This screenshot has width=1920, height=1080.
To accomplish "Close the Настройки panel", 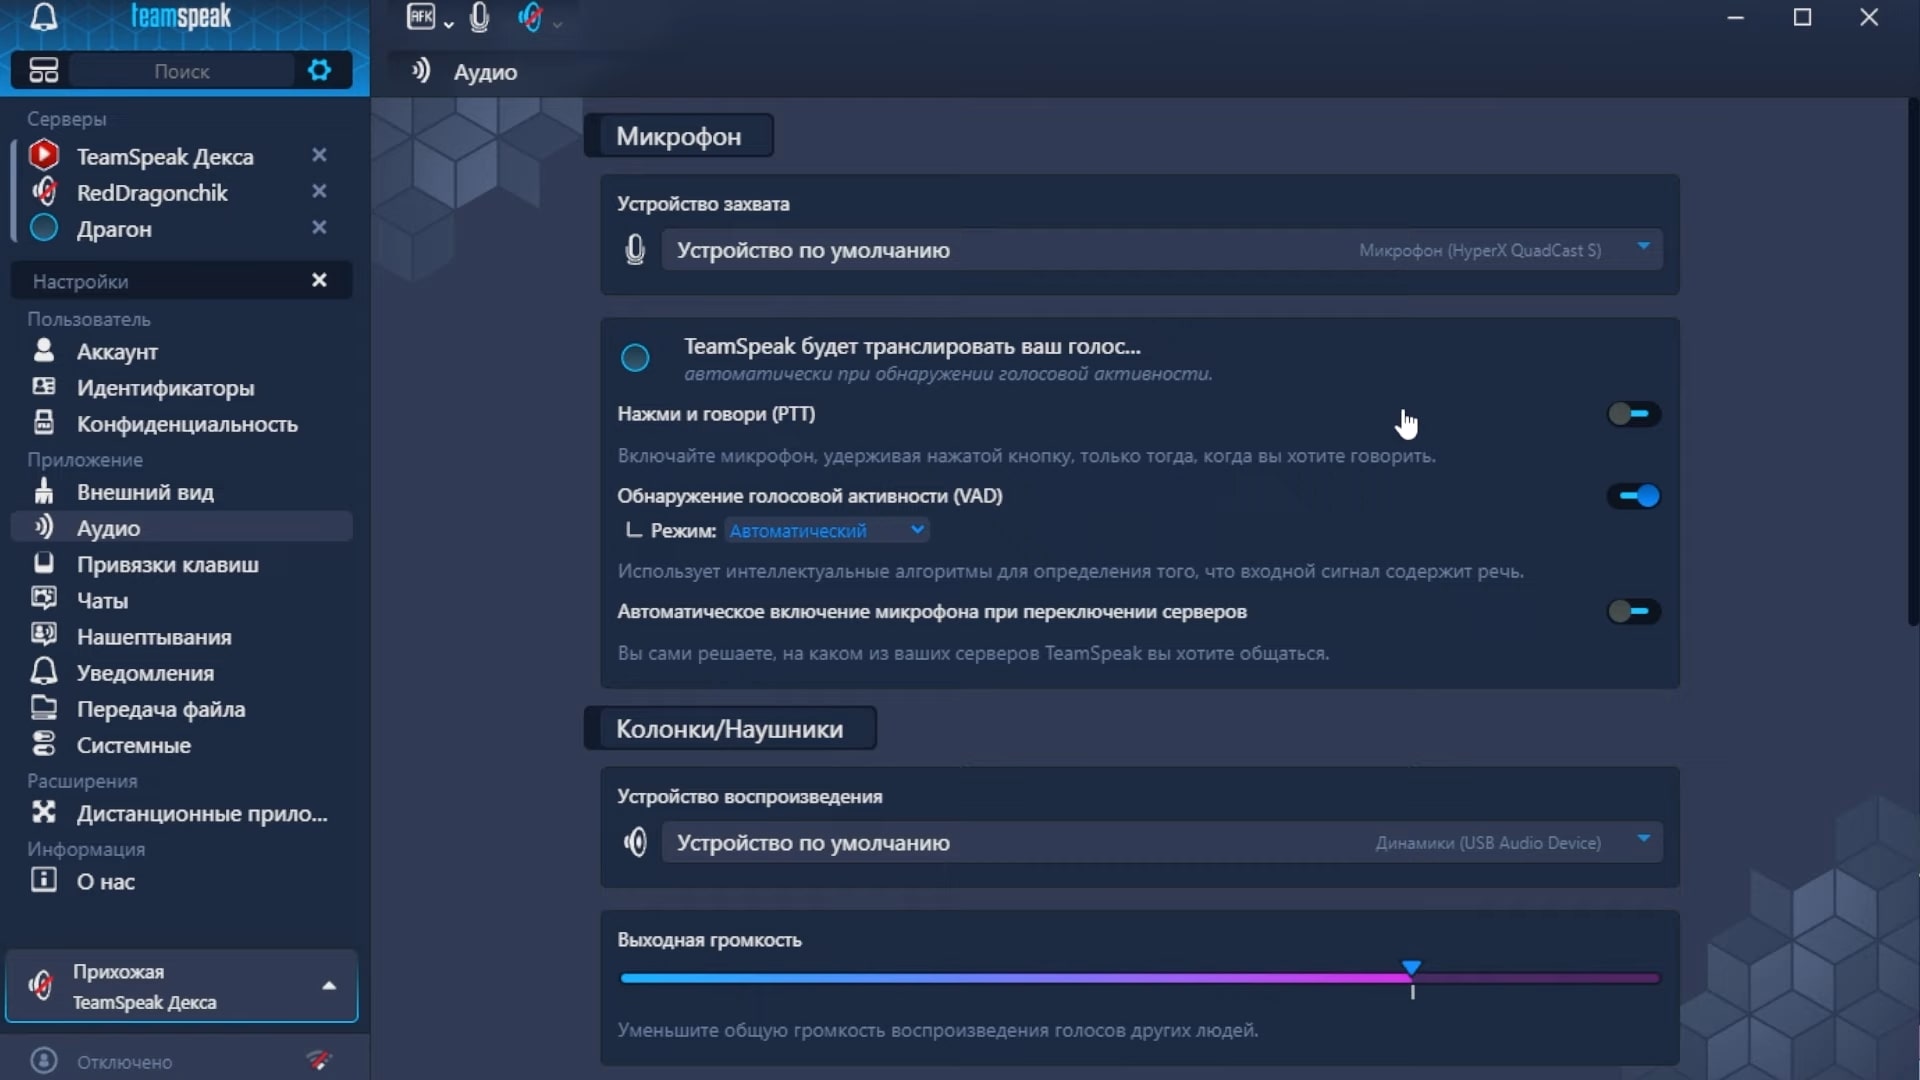I will tap(319, 280).
